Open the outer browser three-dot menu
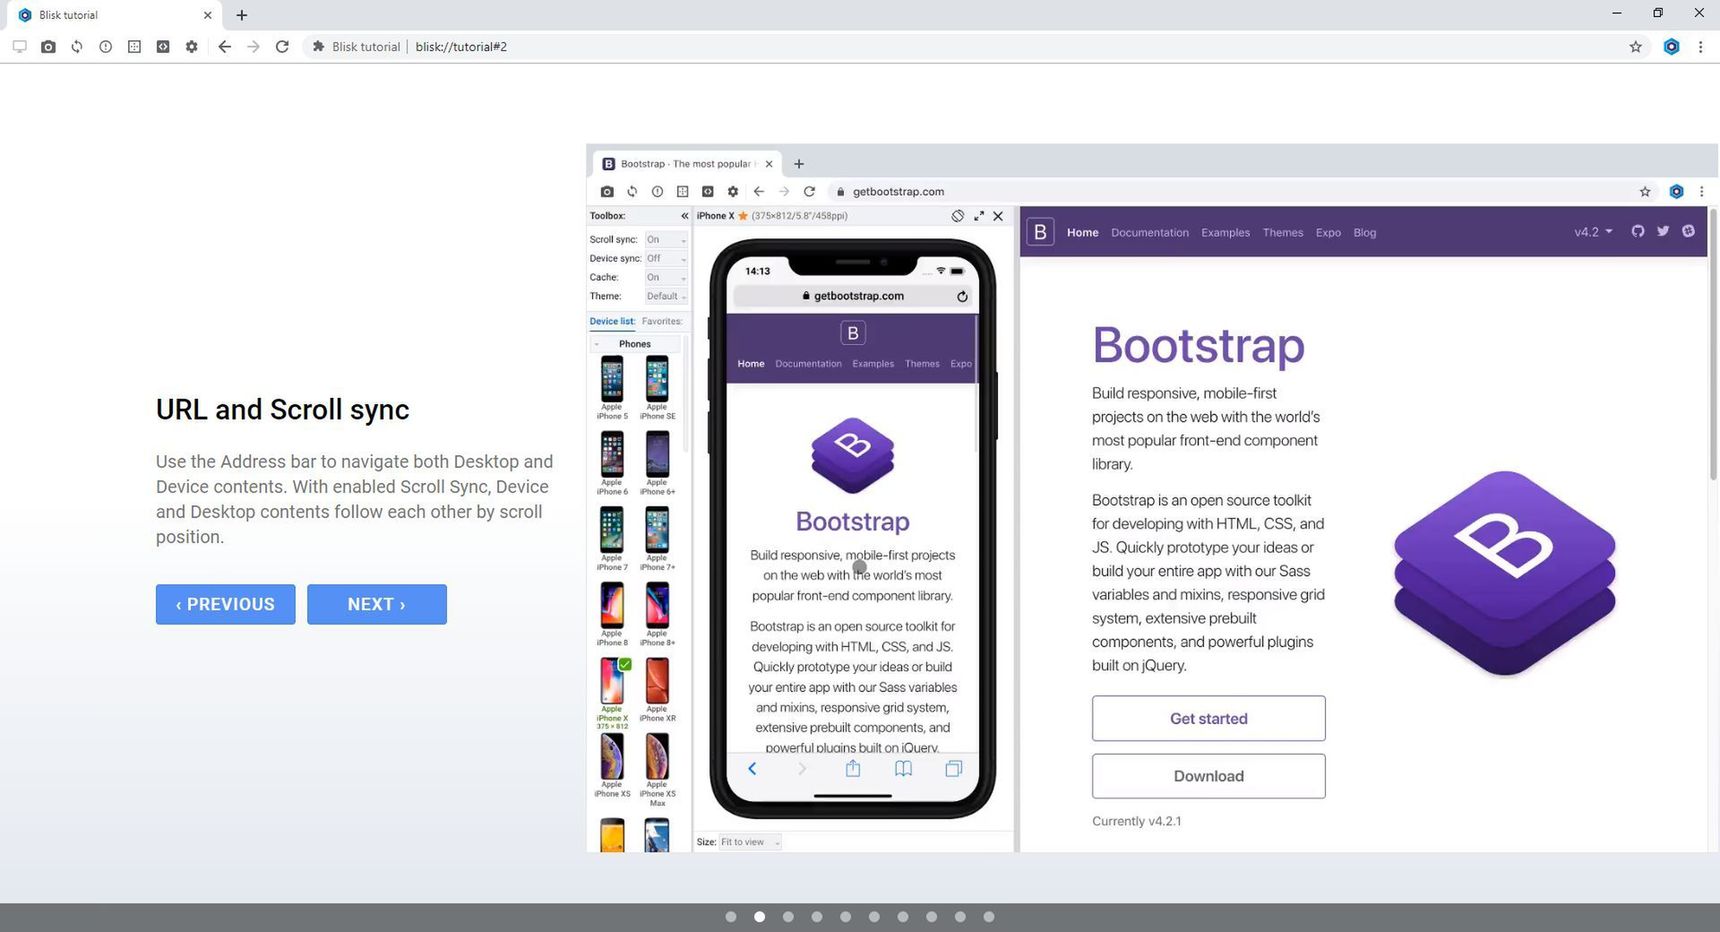Image resolution: width=1720 pixels, height=932 pixels. pos(1700,47)
